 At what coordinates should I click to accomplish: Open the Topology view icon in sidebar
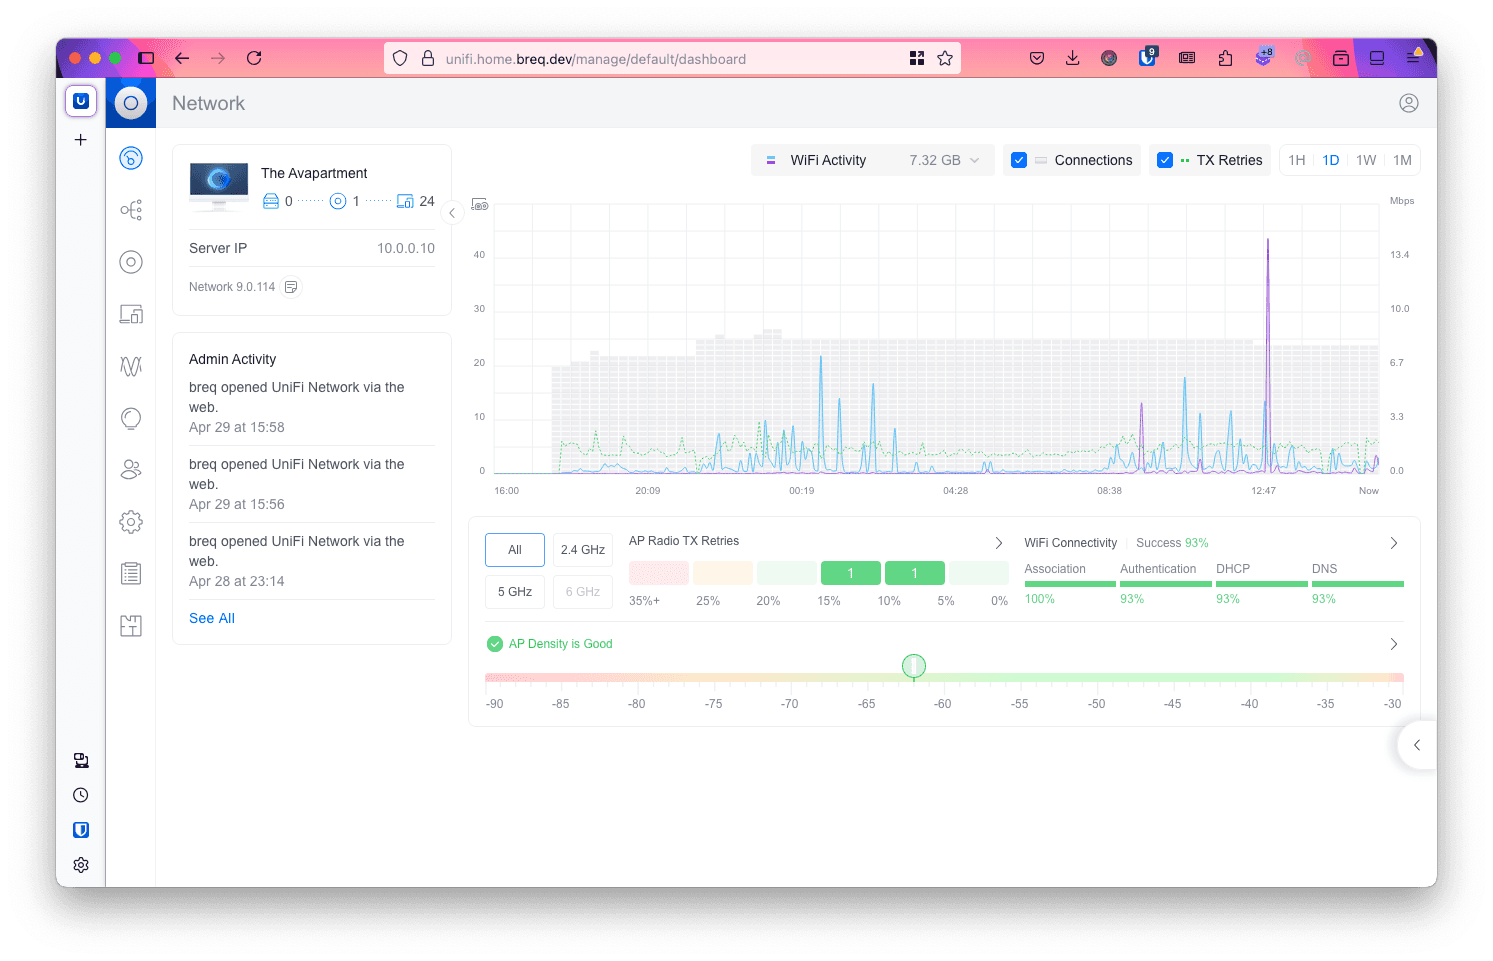click(131, 210)
